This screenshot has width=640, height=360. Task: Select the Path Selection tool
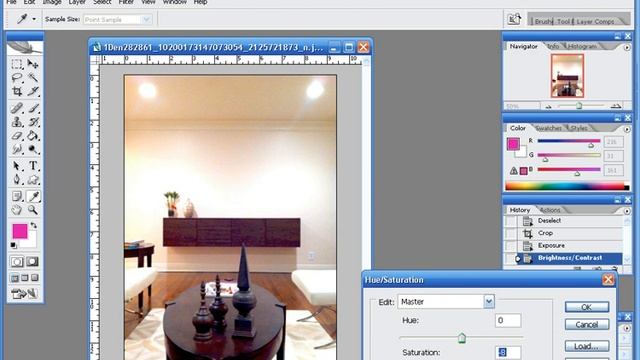click(17, 166)
